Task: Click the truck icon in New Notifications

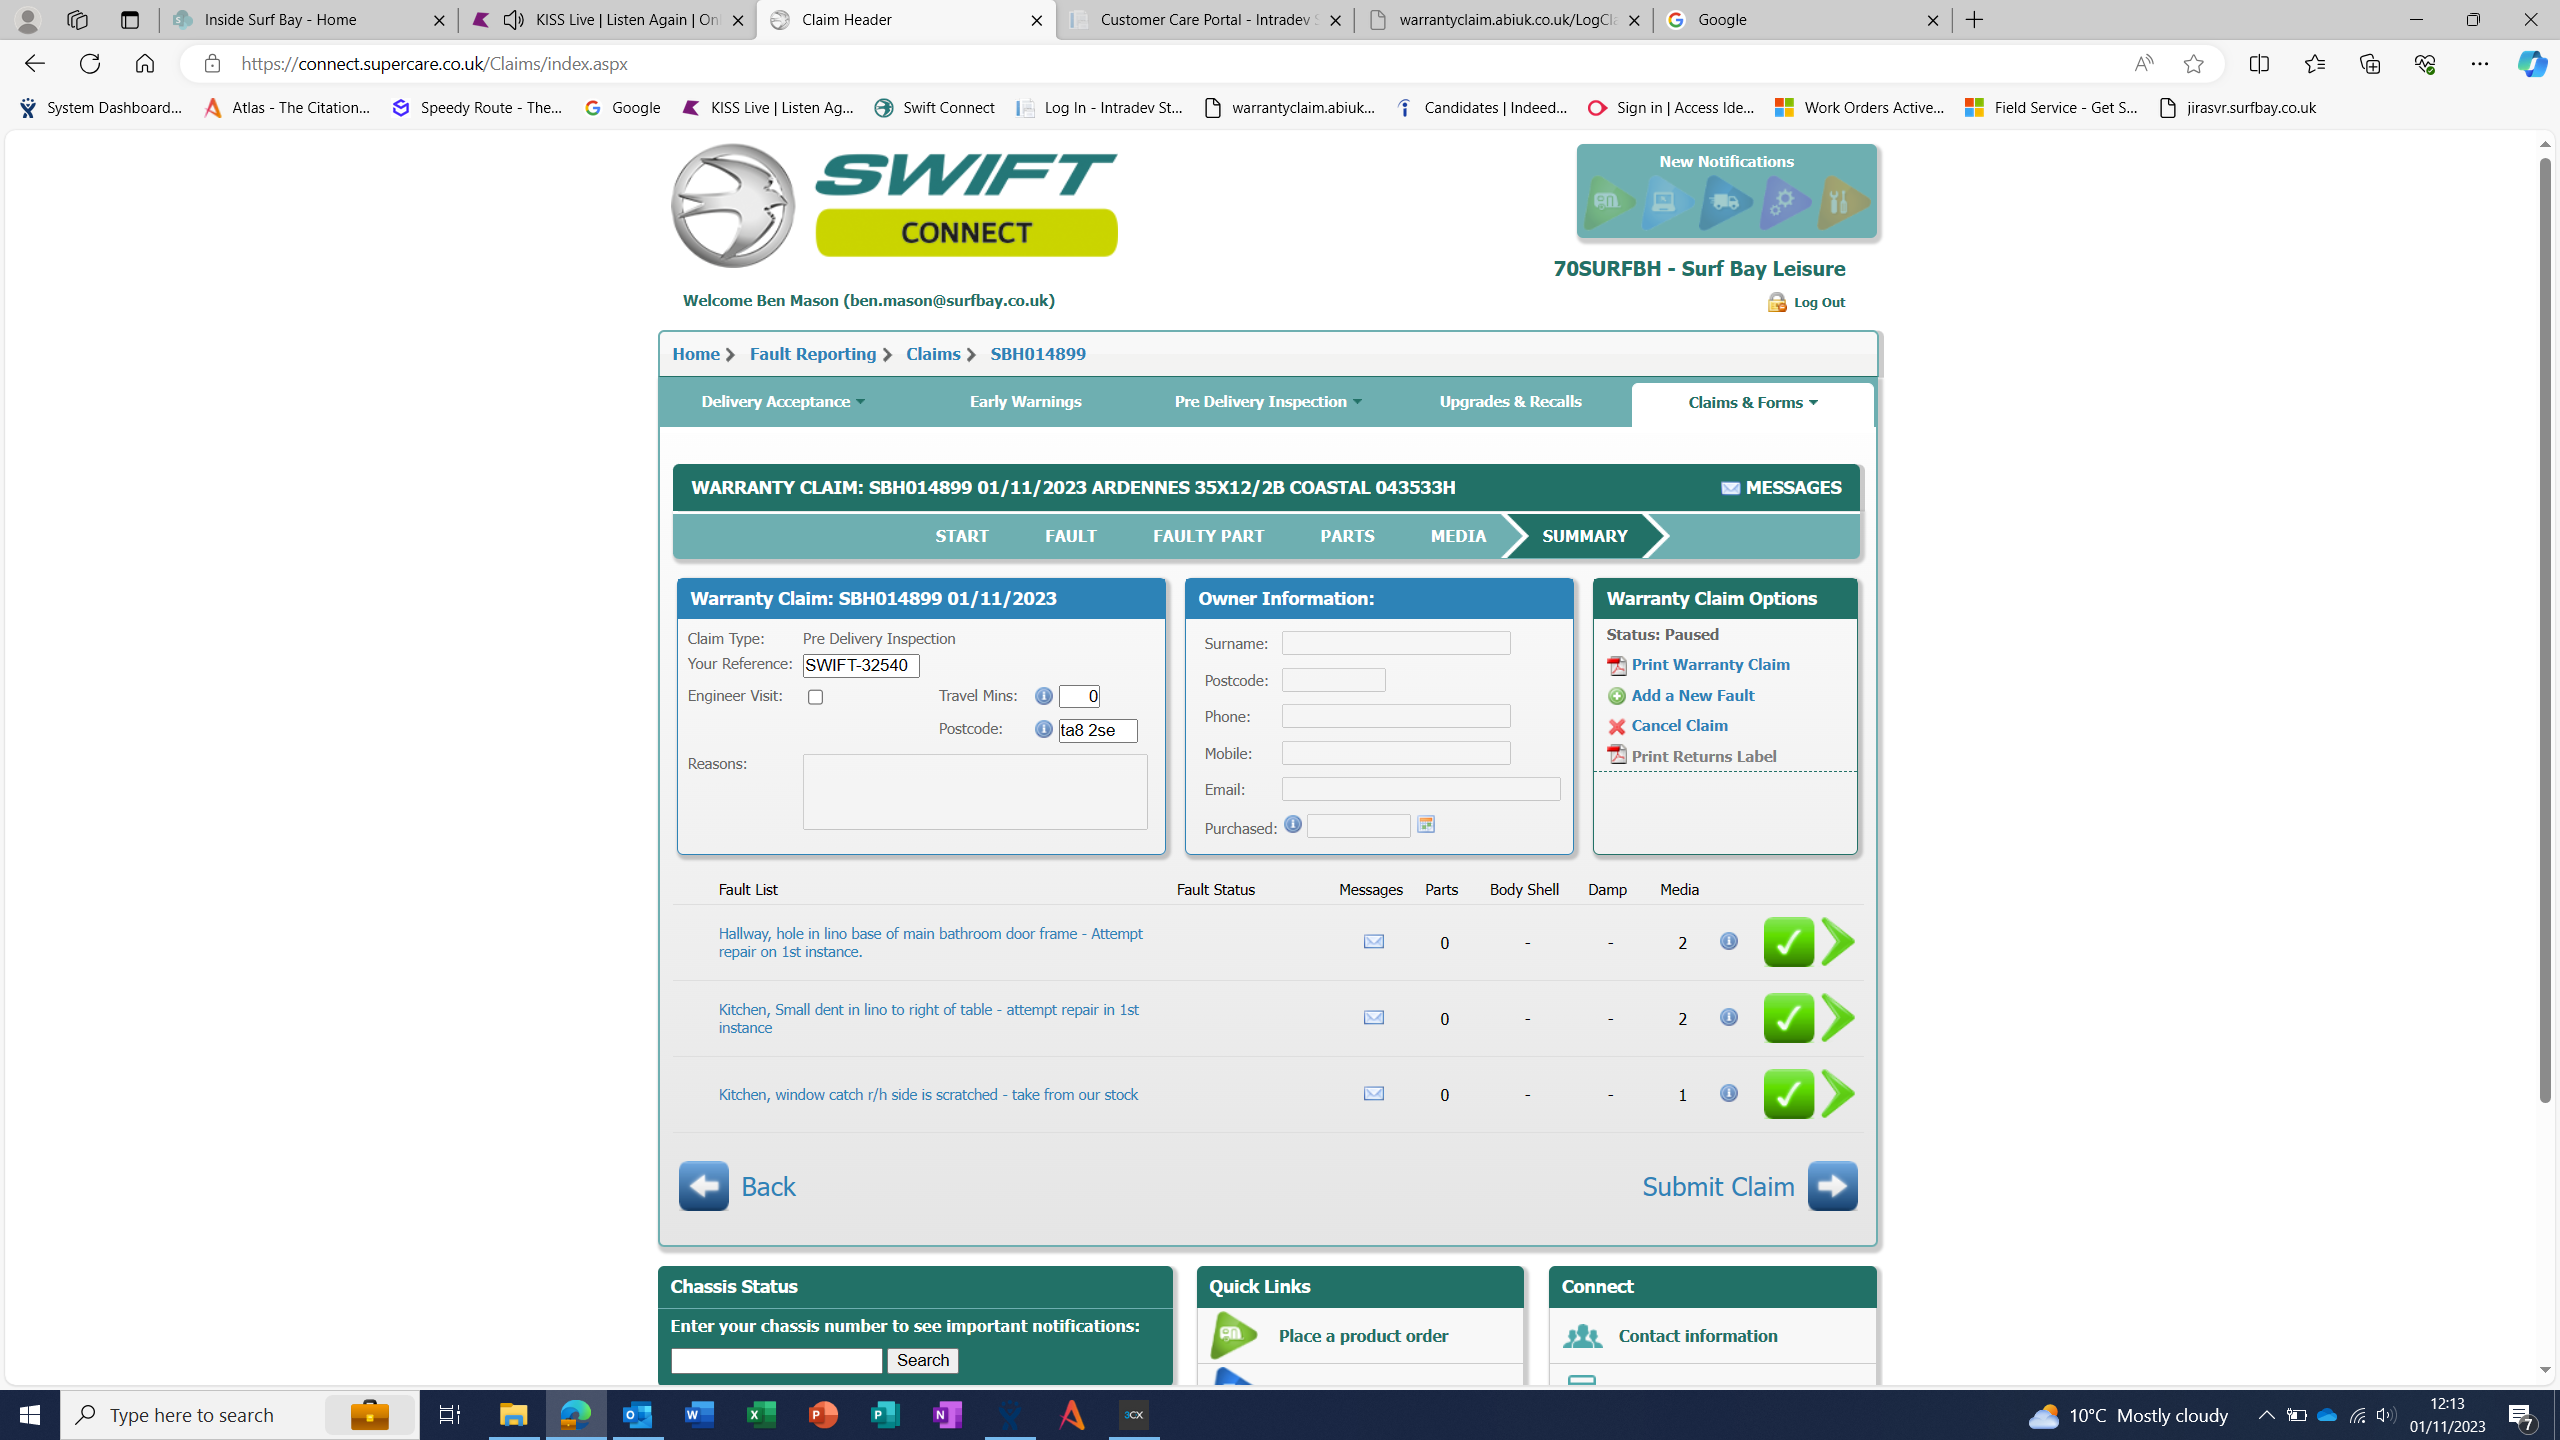Action: [x=1726, y=202]
